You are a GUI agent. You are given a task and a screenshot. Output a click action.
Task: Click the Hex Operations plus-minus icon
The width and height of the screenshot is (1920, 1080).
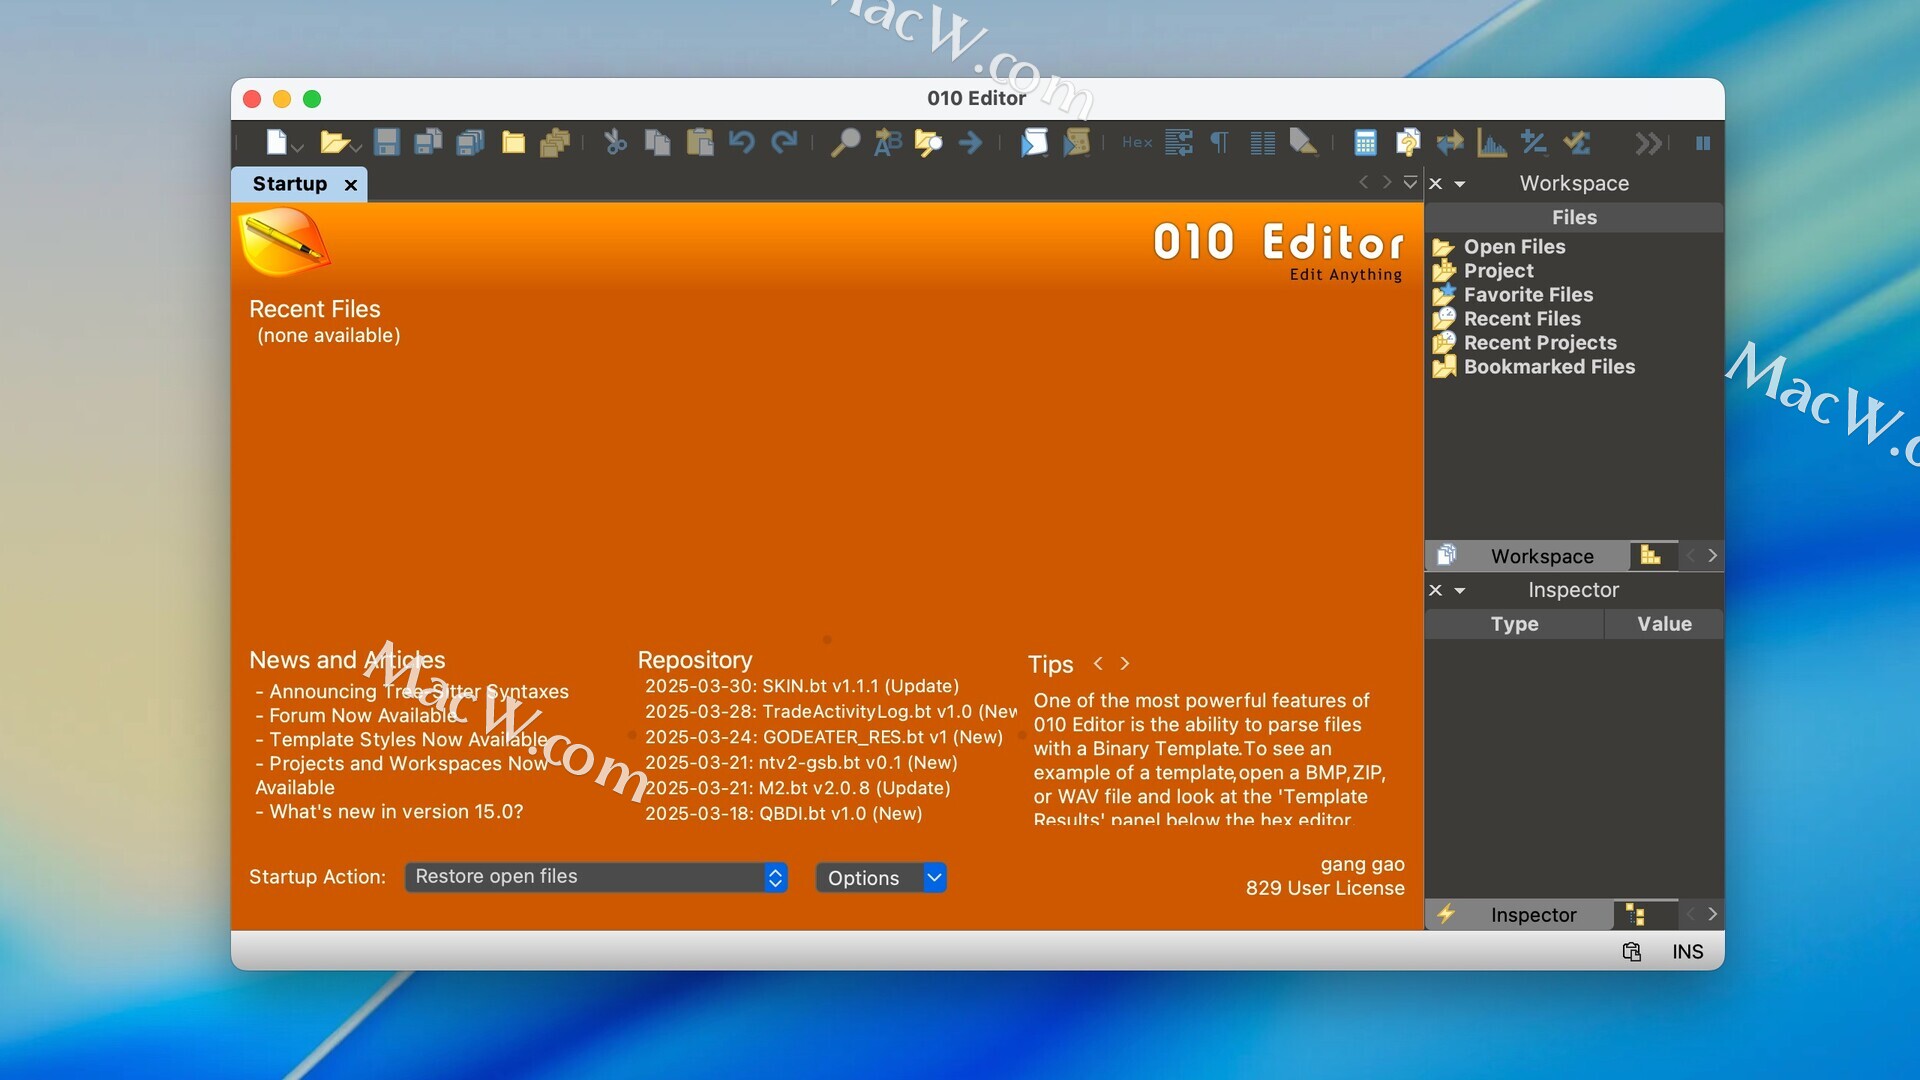tap(1534, 143)
